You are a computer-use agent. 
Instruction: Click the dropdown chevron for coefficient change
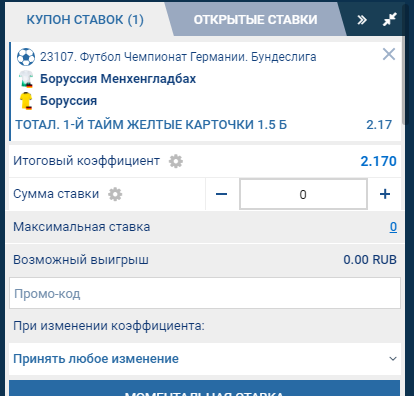click(393, 359)
